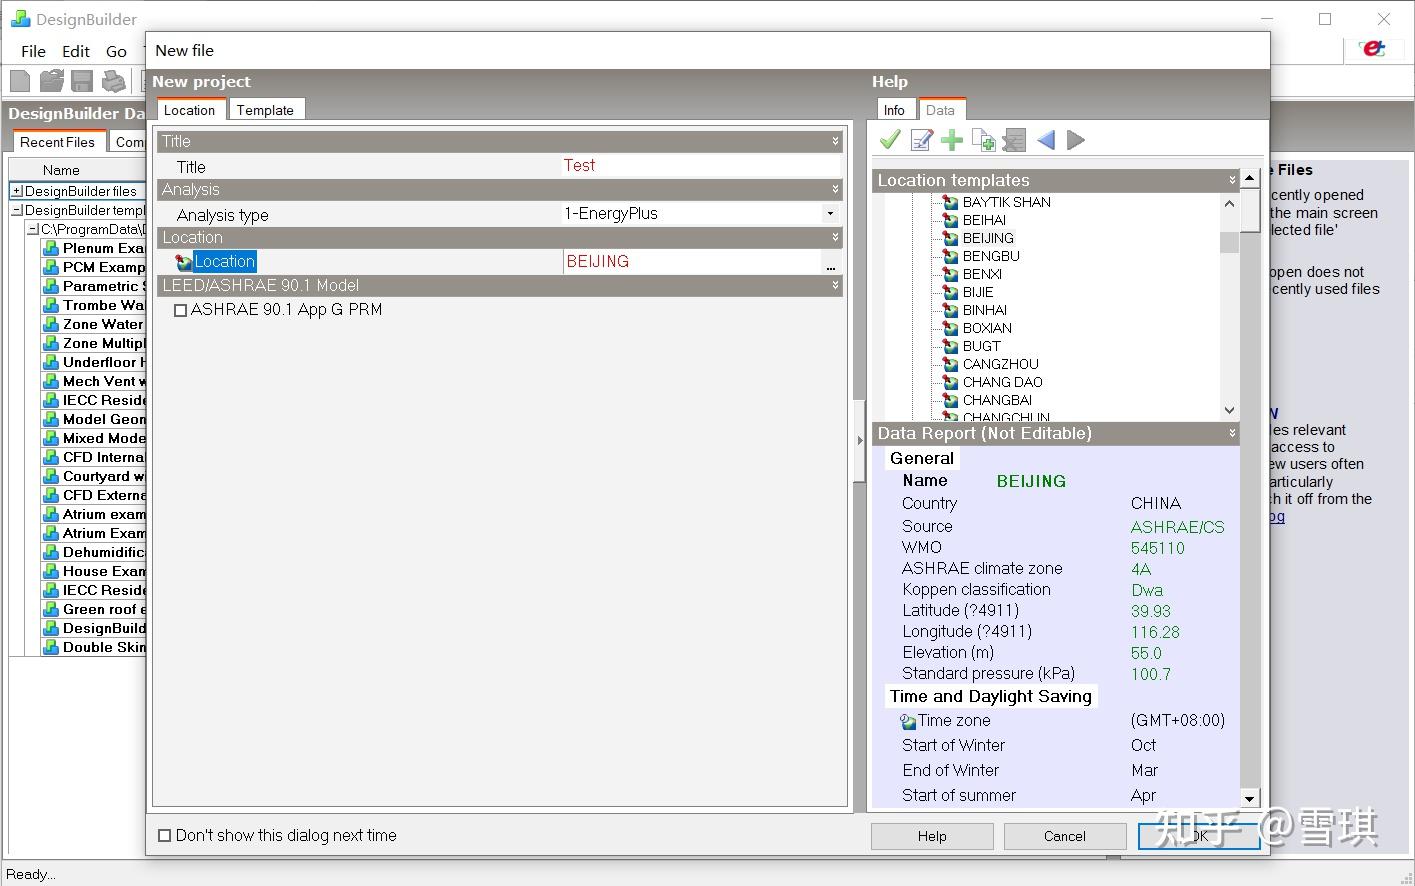The width and height of the screenshot is (1415, 886).
Task: Click the Help button
Action: coord(932,836)
